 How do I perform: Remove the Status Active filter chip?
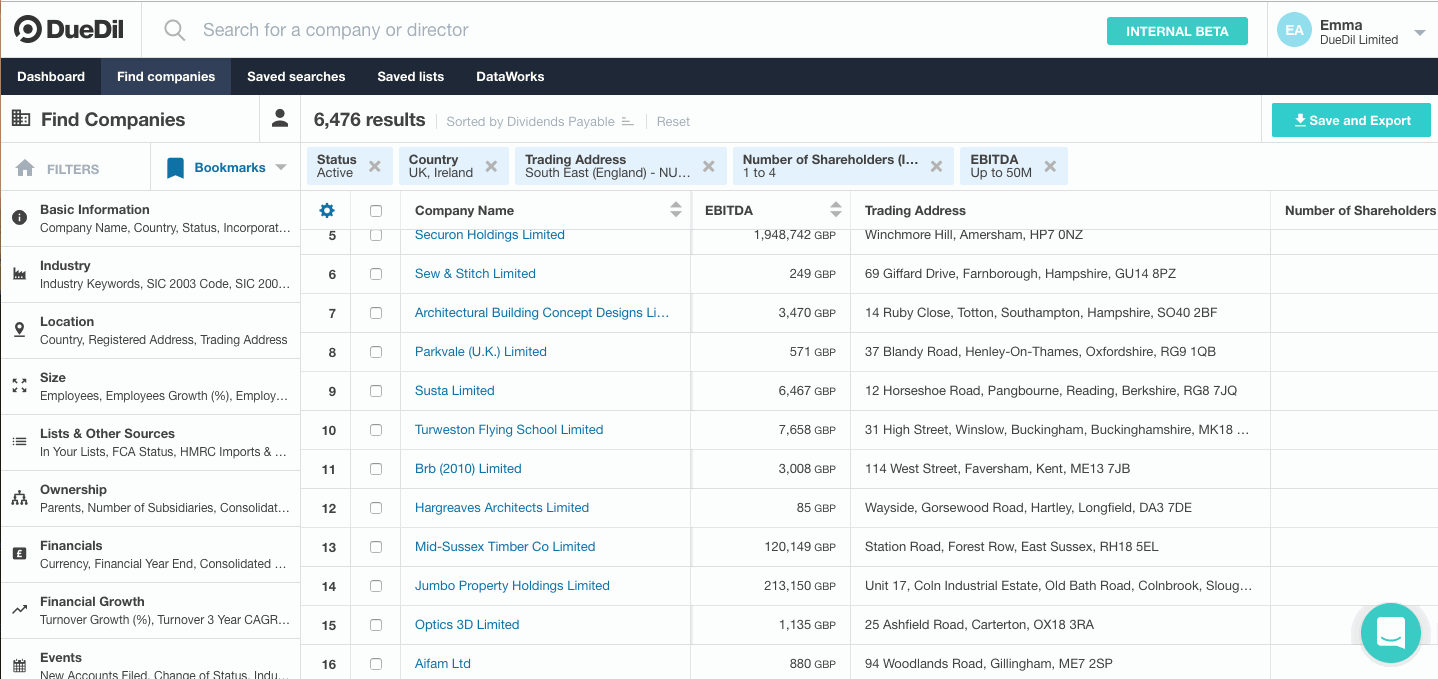(375, 166)
